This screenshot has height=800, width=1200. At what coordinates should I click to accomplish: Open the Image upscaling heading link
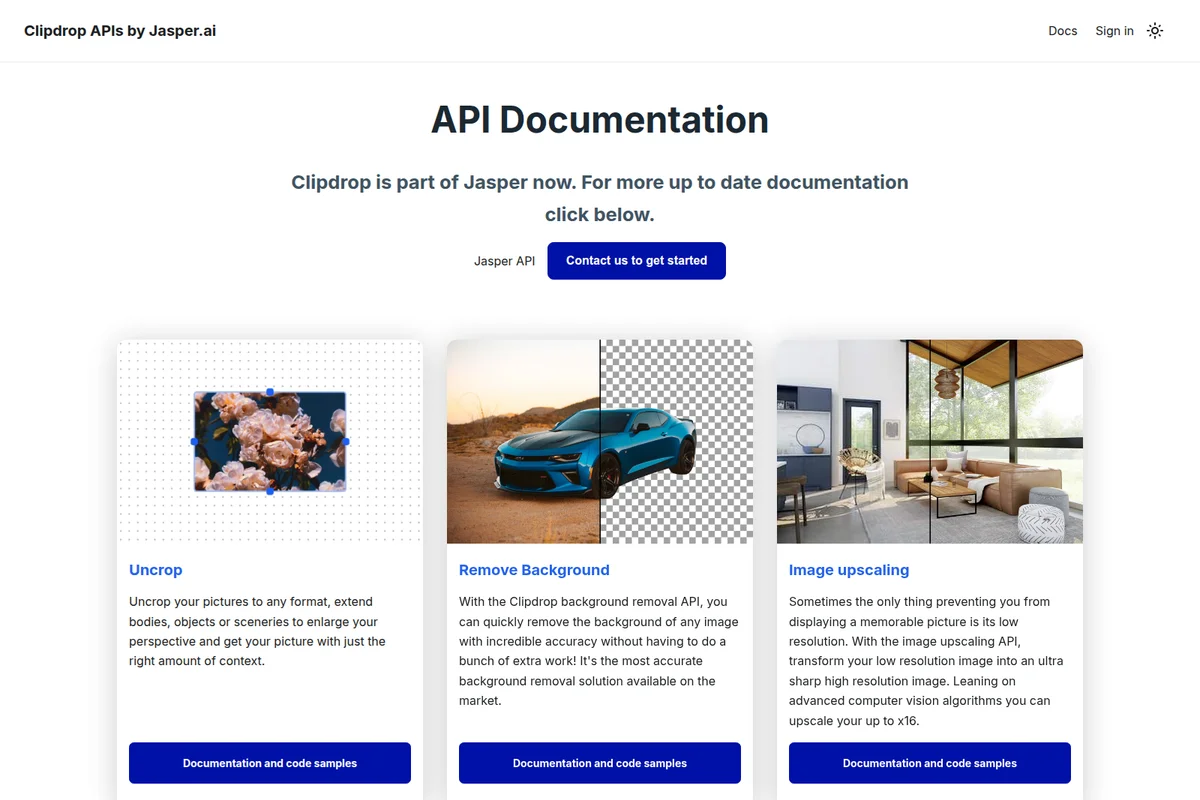coord(849,570)
